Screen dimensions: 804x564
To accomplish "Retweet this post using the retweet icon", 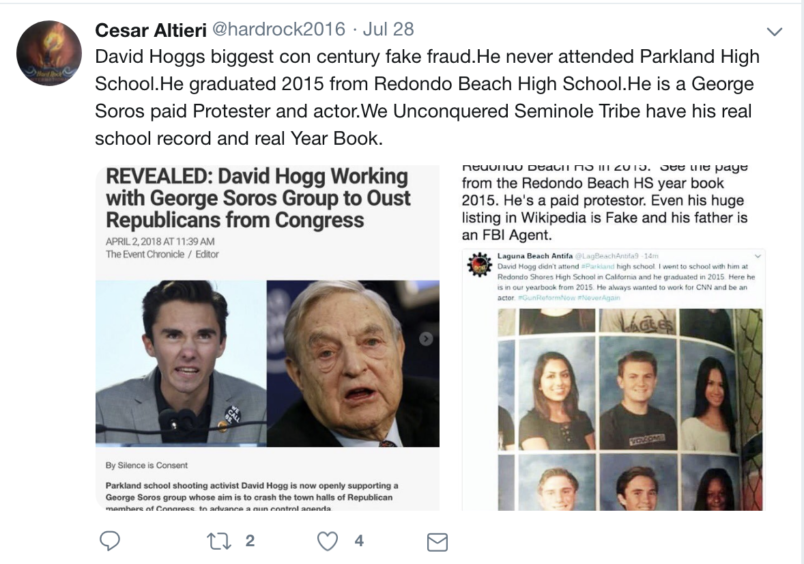I will click(x=219, y=541).
